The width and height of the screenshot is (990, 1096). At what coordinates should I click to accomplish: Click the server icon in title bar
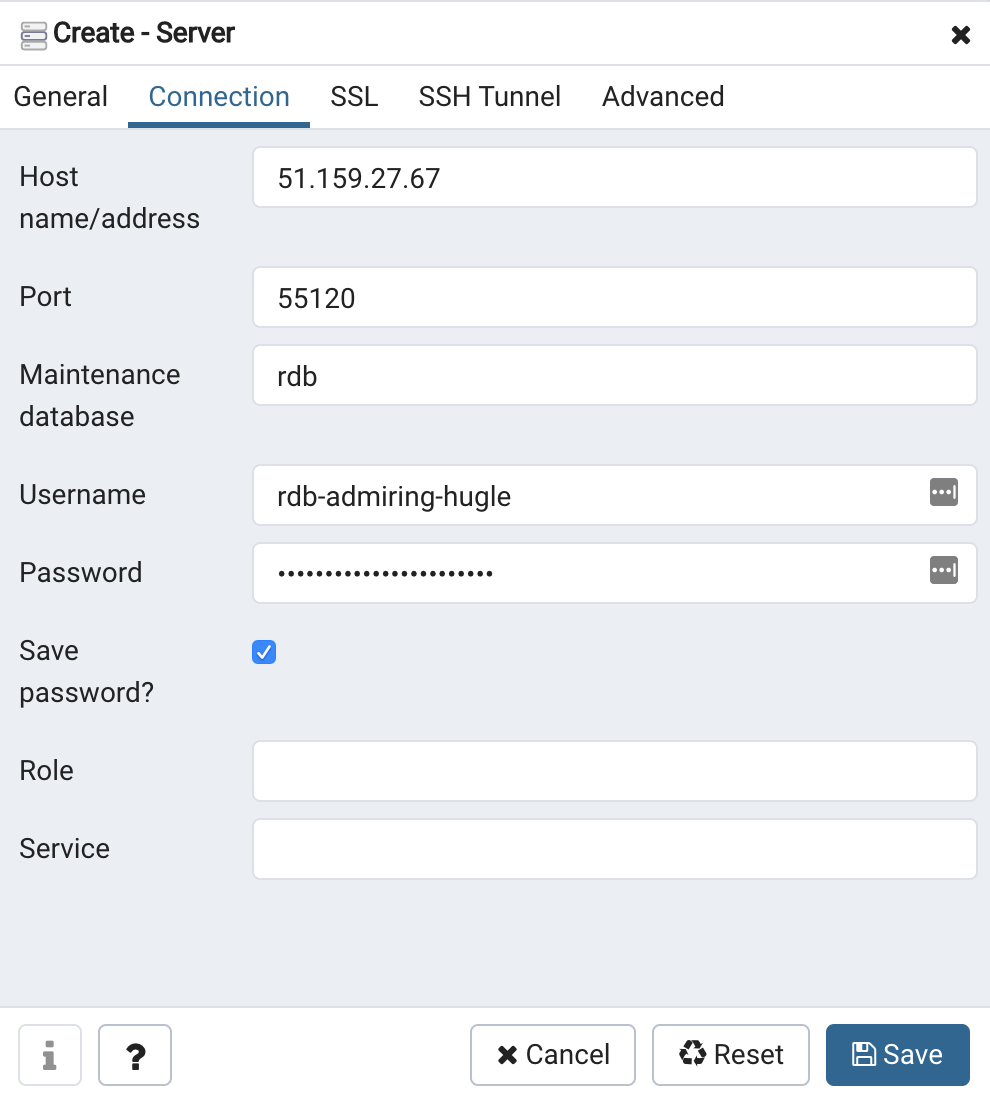coord(33,35)
